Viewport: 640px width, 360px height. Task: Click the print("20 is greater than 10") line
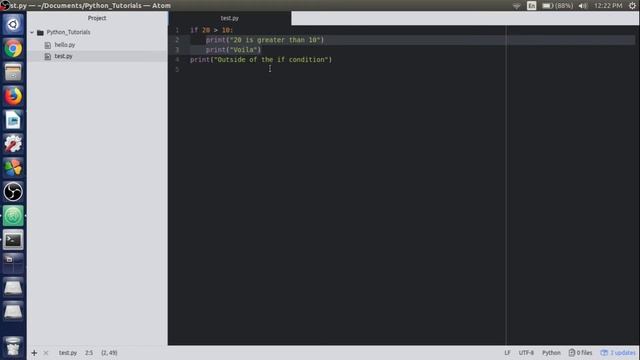(x=265, y=40)
